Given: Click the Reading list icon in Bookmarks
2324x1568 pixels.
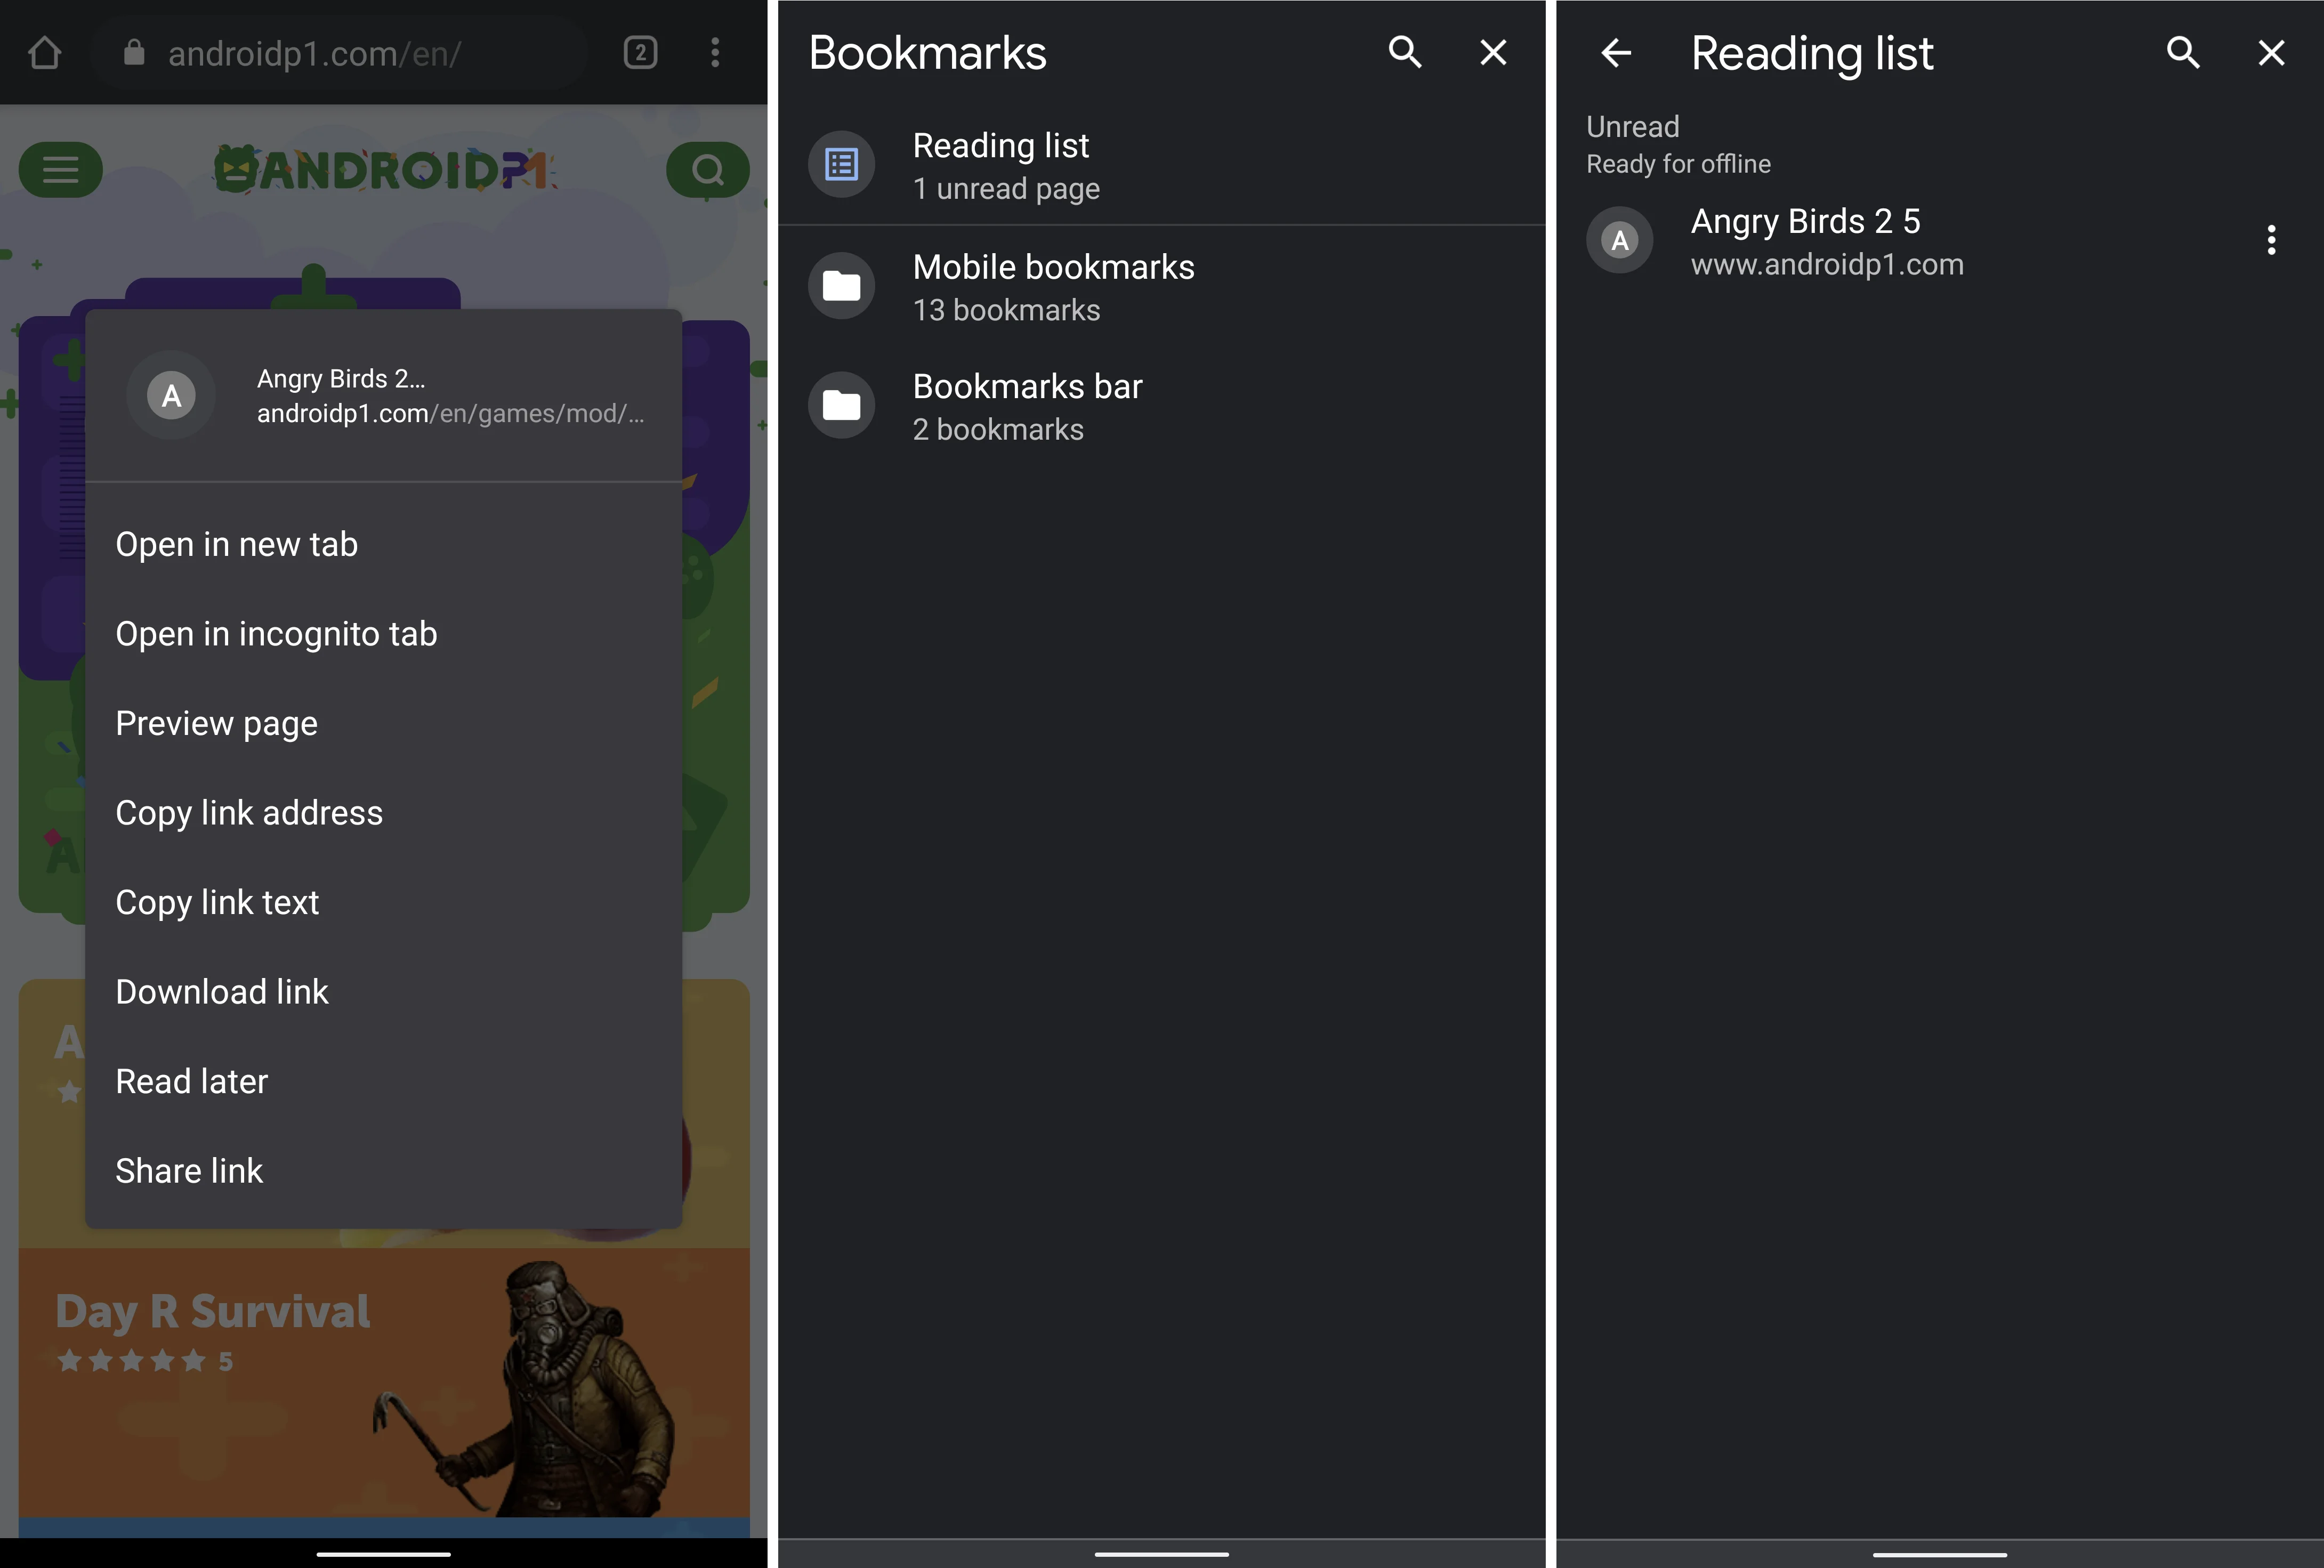Looking at the screenshot, I should [x=841, y=164].
